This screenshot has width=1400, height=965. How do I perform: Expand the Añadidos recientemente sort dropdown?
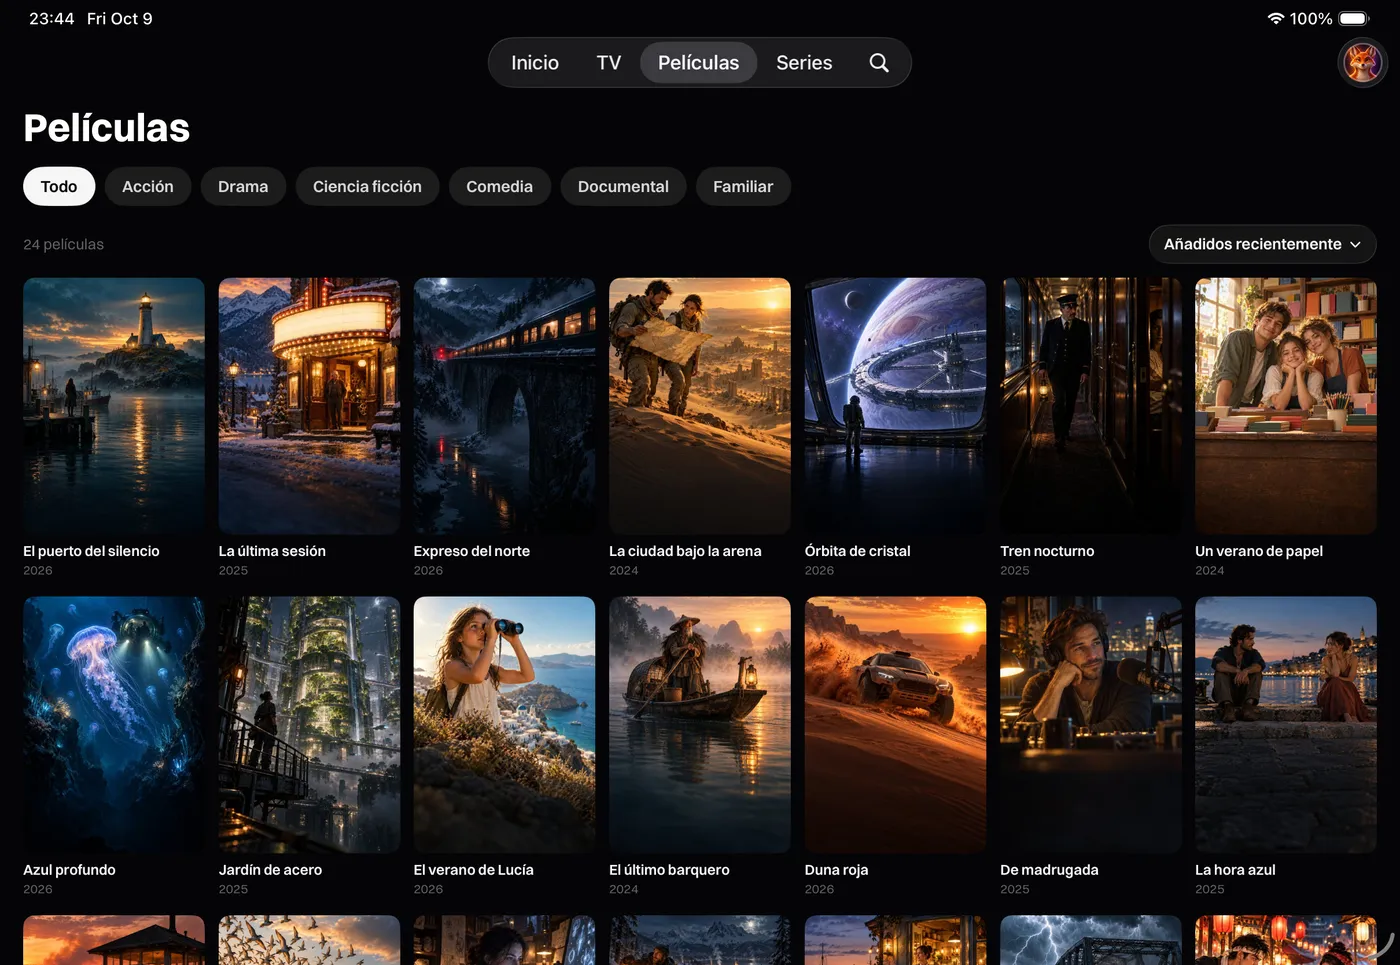coord(1262,244)
